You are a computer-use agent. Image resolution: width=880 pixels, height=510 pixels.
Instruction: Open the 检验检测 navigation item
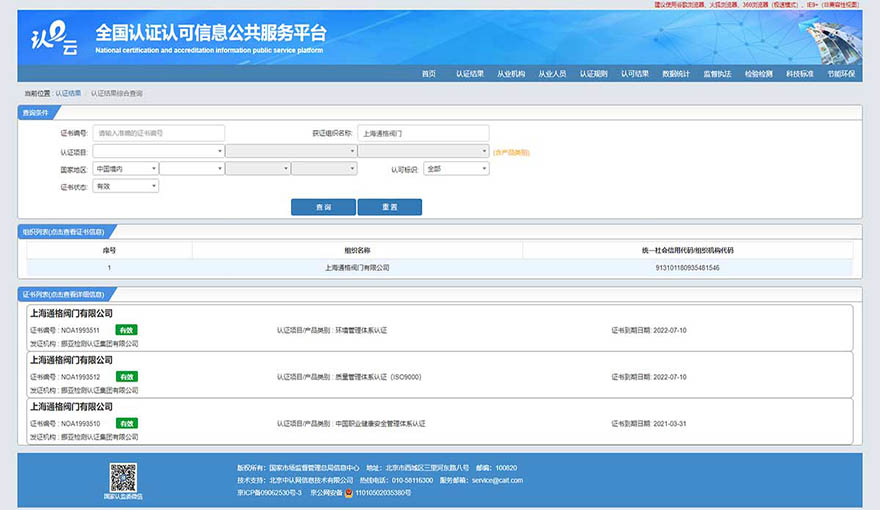(759, 74)
